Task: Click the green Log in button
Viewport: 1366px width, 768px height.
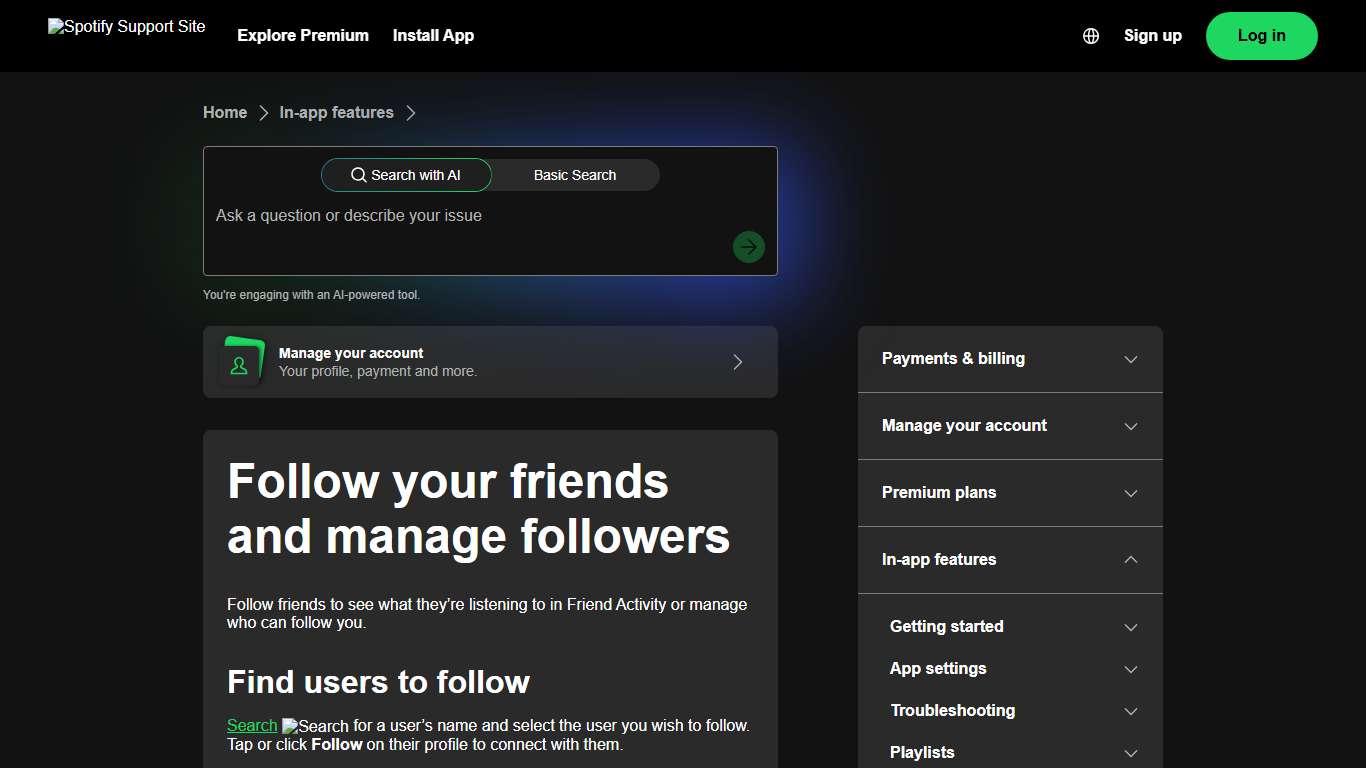Action: click(1261, 35)
